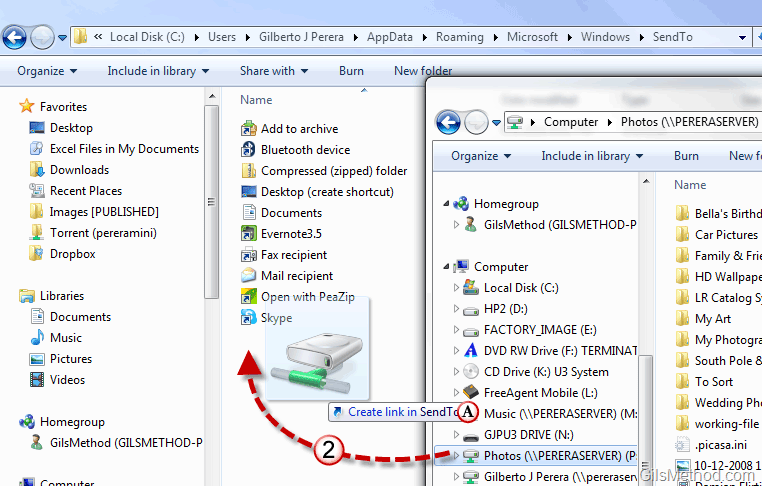Image resolution: width=762 pixels, height=486 pixels.
Task: Collapse the Homegroup node in Photos window
Action: pos(446,204)
